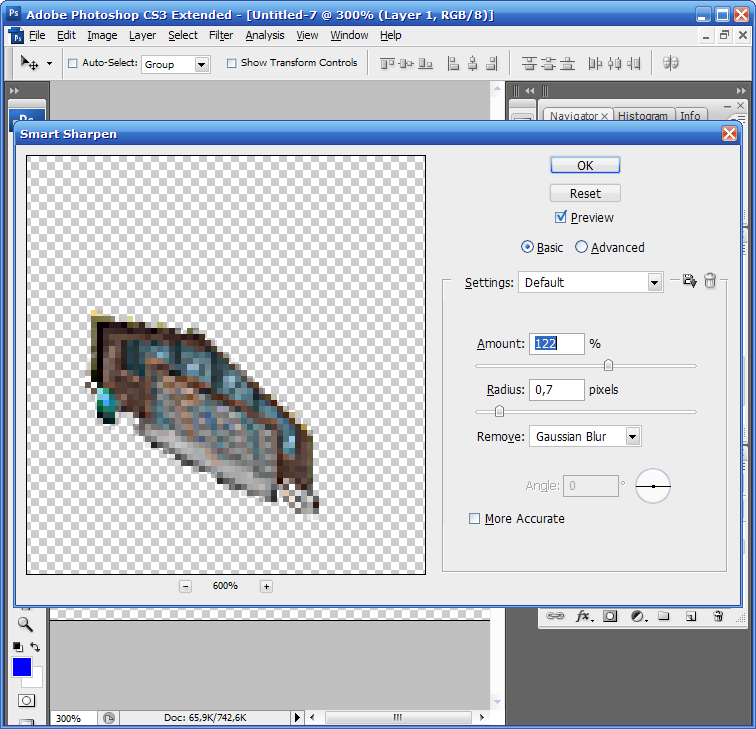
Task: Zoom in preview with plus button
Action: coord(266,586)
